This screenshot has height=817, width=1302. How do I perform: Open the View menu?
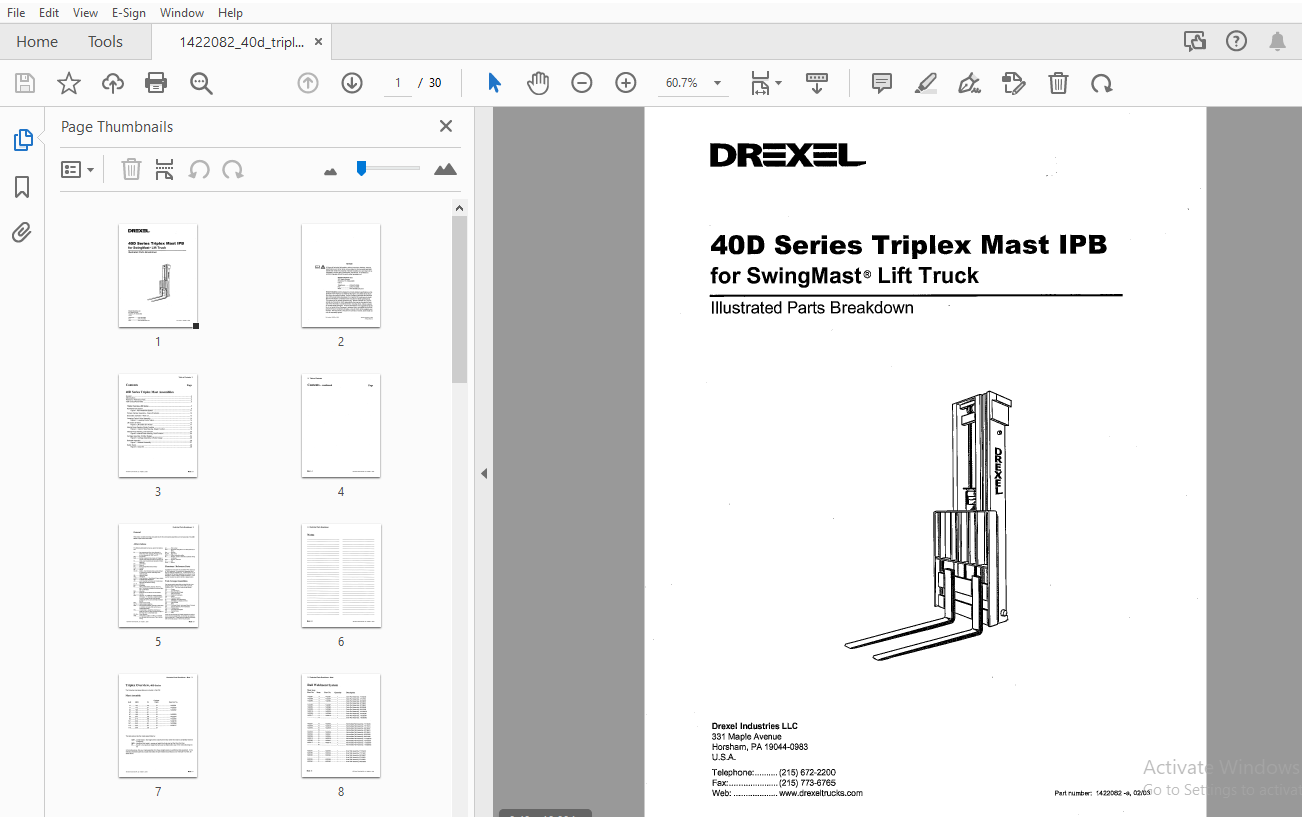[x=86, y=12]
